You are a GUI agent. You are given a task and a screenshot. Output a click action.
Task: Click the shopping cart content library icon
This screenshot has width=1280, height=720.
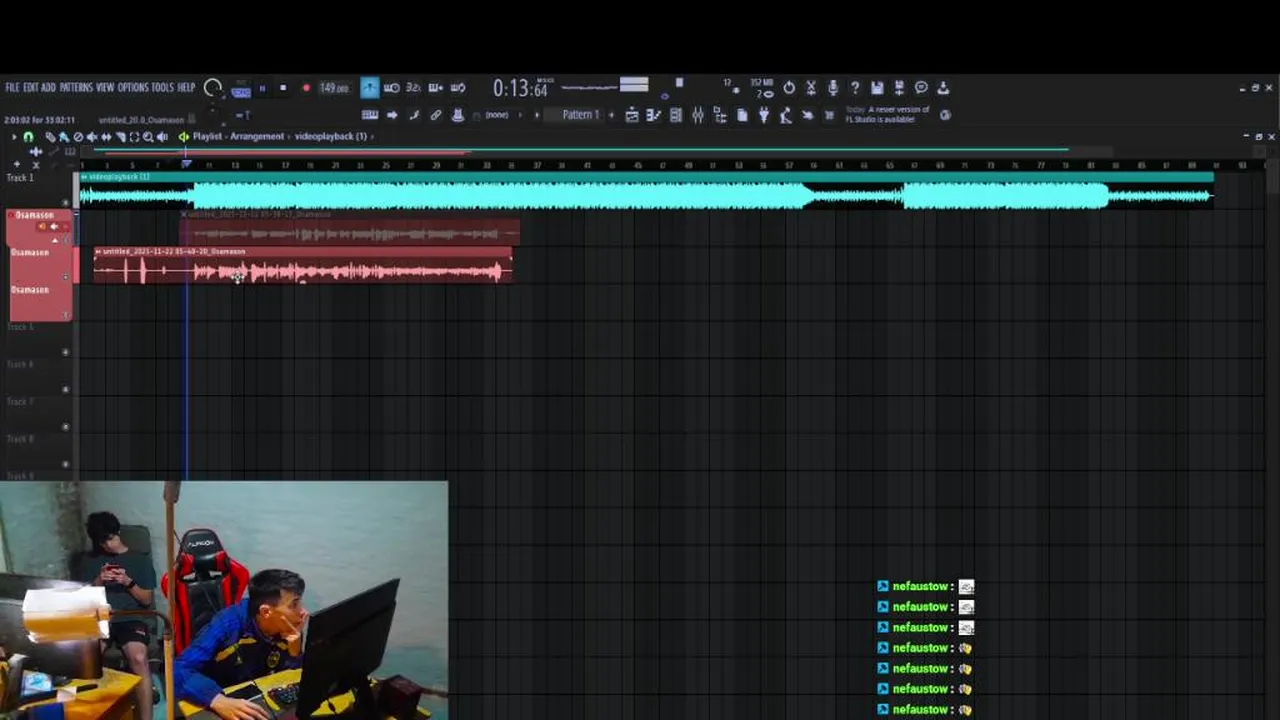(x=829, y=115)
